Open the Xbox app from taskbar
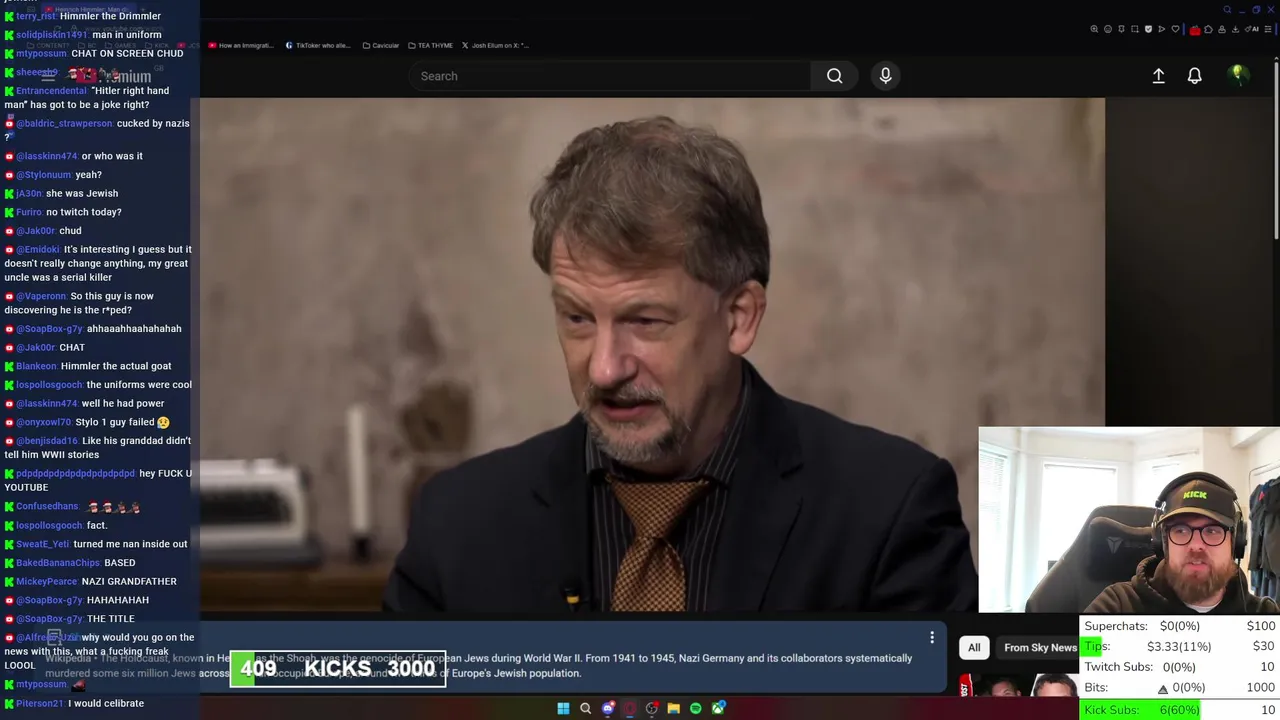 (x=718, y=709)
